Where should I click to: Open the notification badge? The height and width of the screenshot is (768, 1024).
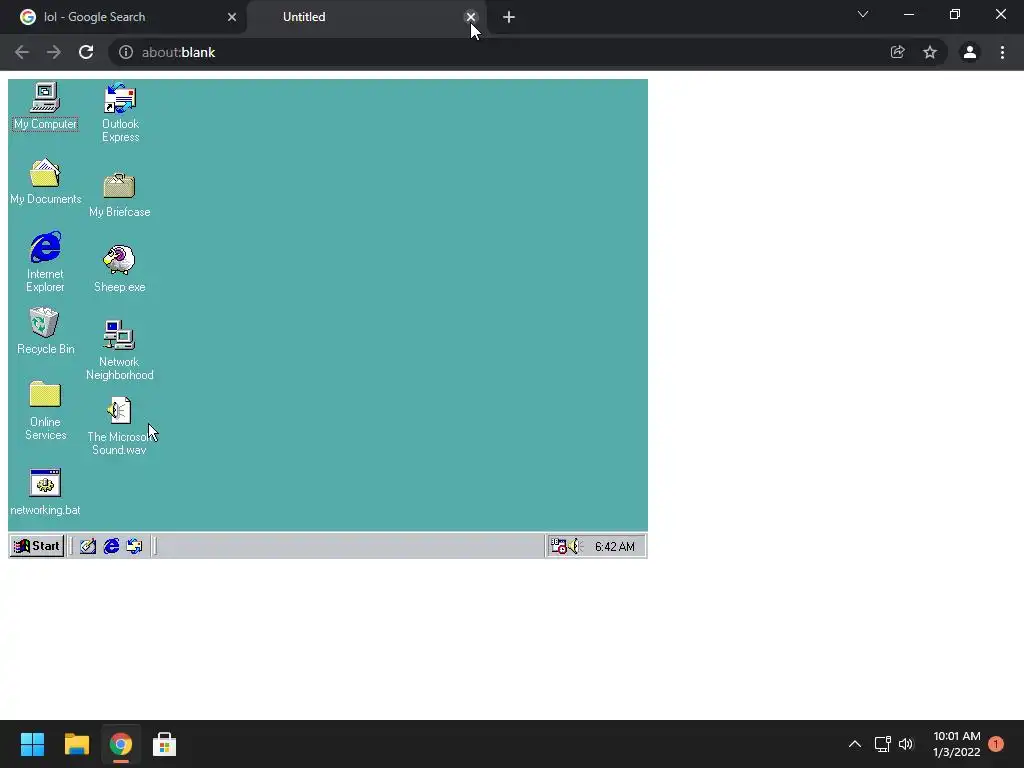[x=996, y=744]
